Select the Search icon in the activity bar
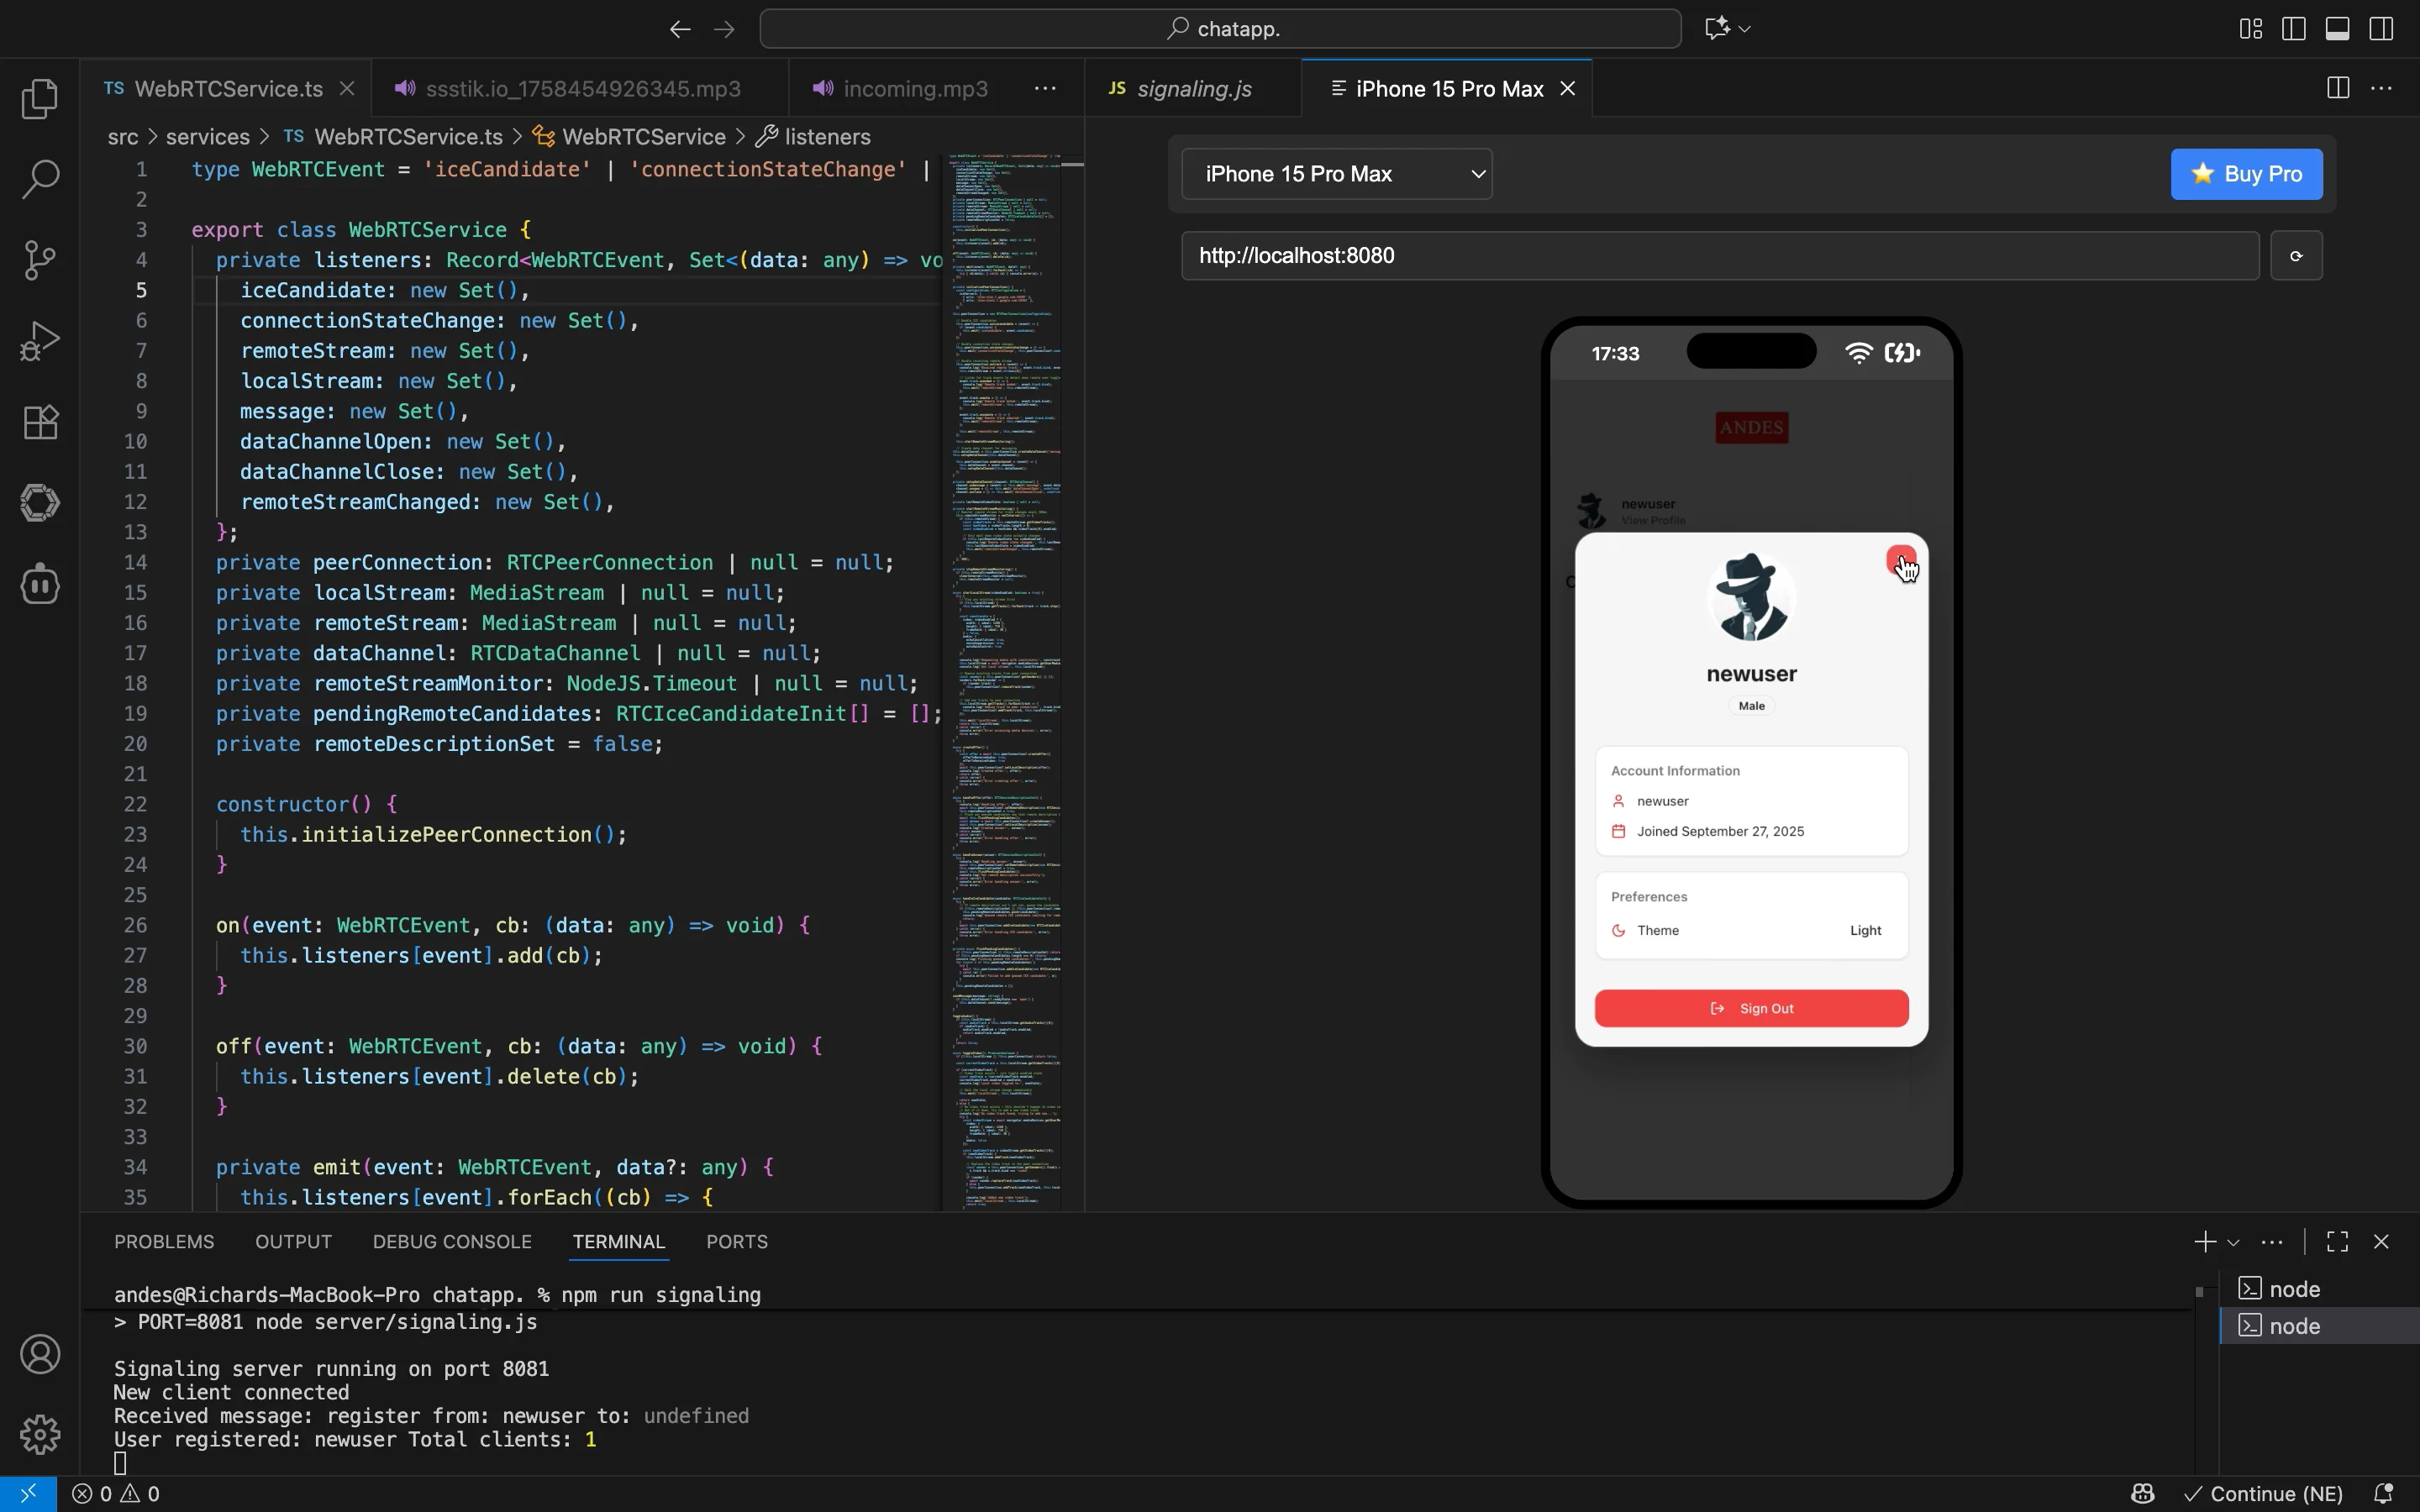The height and width of the screenshot is (1512, 2420). (x=40, y=180)
